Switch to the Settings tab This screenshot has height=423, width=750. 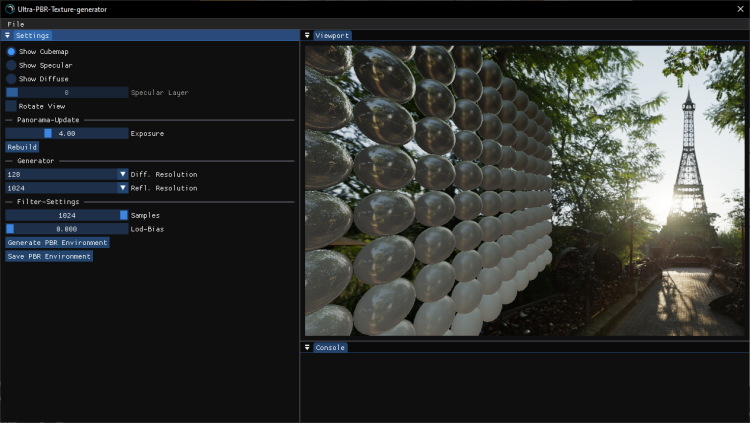(x=32, y=35)
